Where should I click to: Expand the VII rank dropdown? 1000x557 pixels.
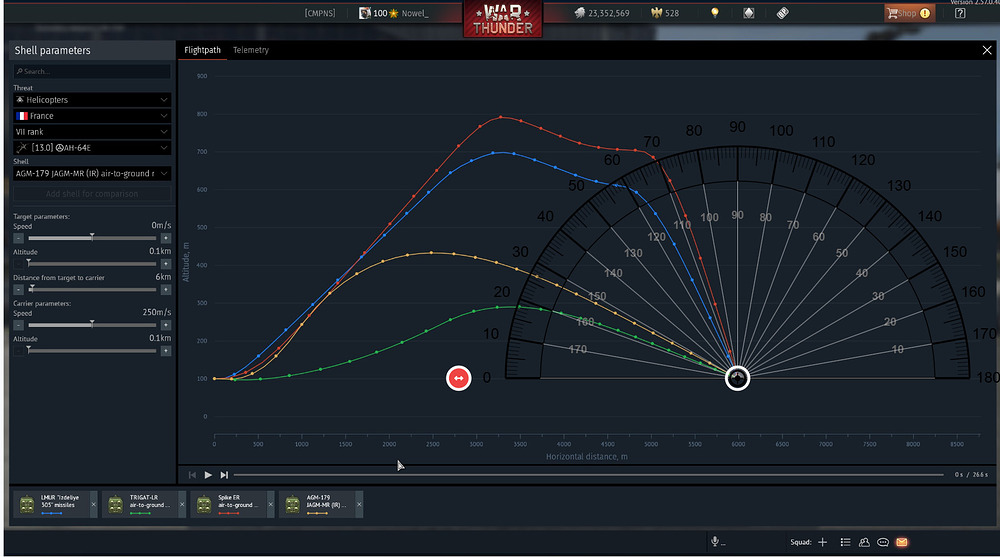click(92, 131)
